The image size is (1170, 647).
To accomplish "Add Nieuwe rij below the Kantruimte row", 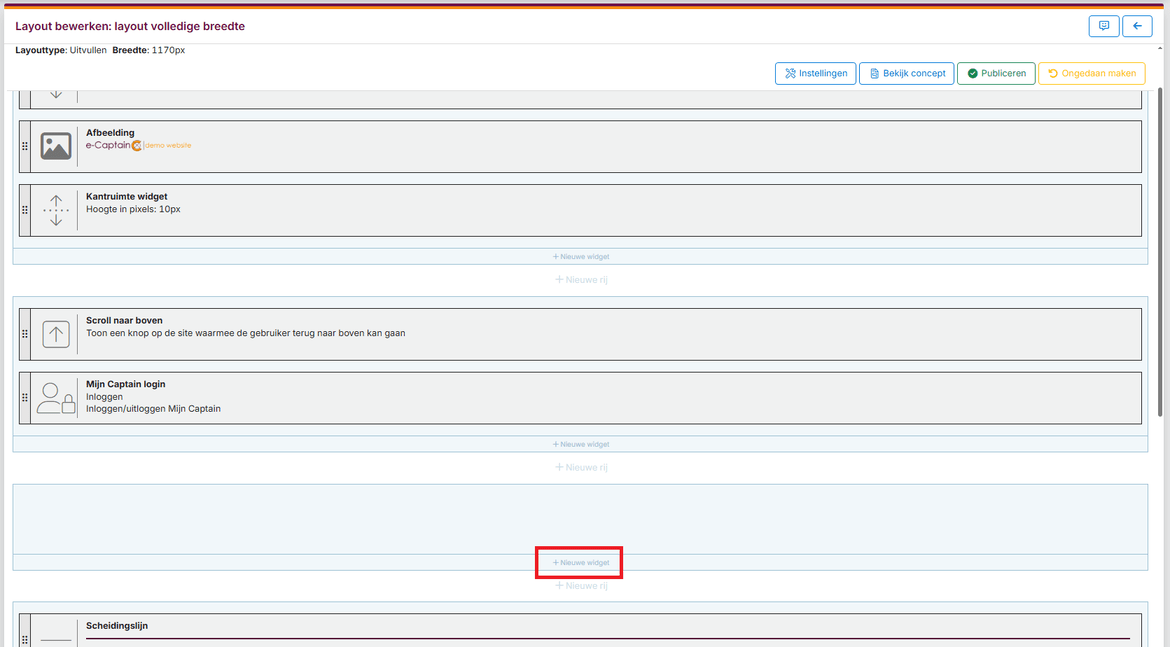I will 580,280.
